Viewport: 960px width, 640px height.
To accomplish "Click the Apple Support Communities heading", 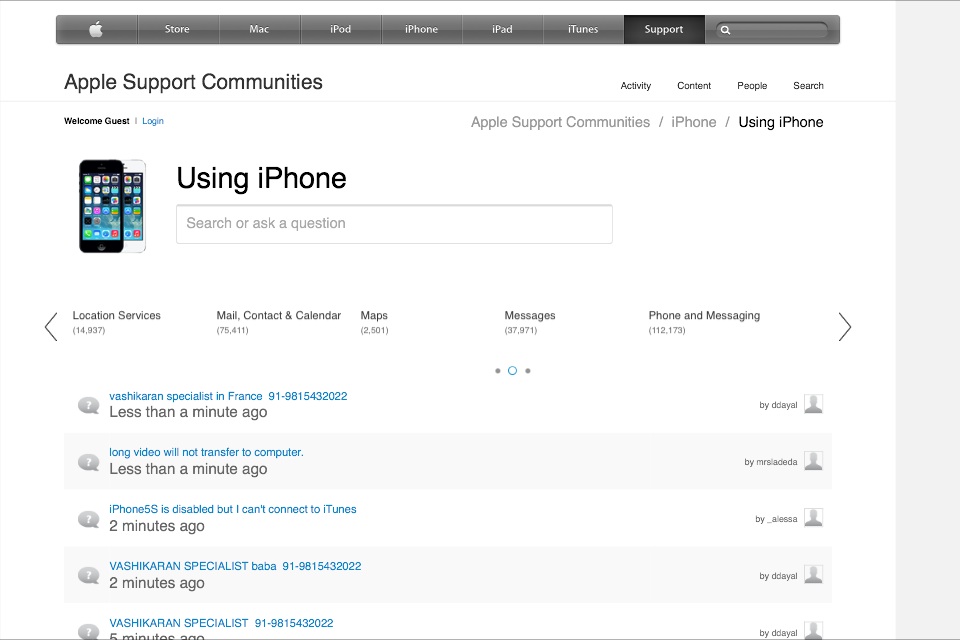I will click(x=193, y=82).
